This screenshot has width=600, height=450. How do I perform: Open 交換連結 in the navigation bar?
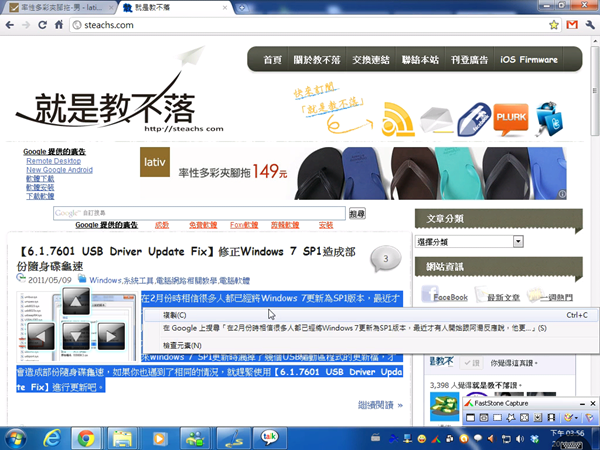371,60
